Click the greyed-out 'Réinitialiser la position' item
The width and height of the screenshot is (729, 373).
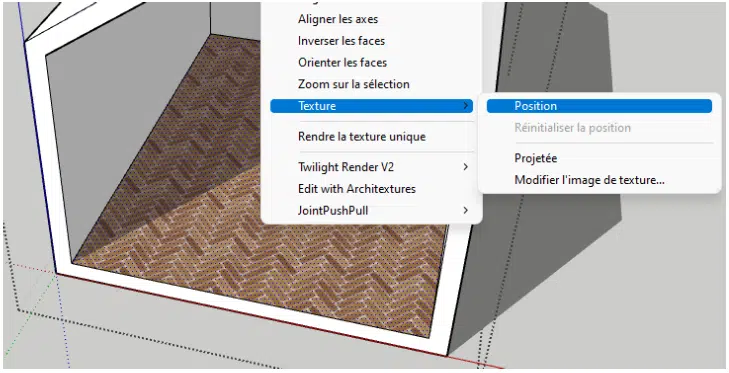point(572,128)
